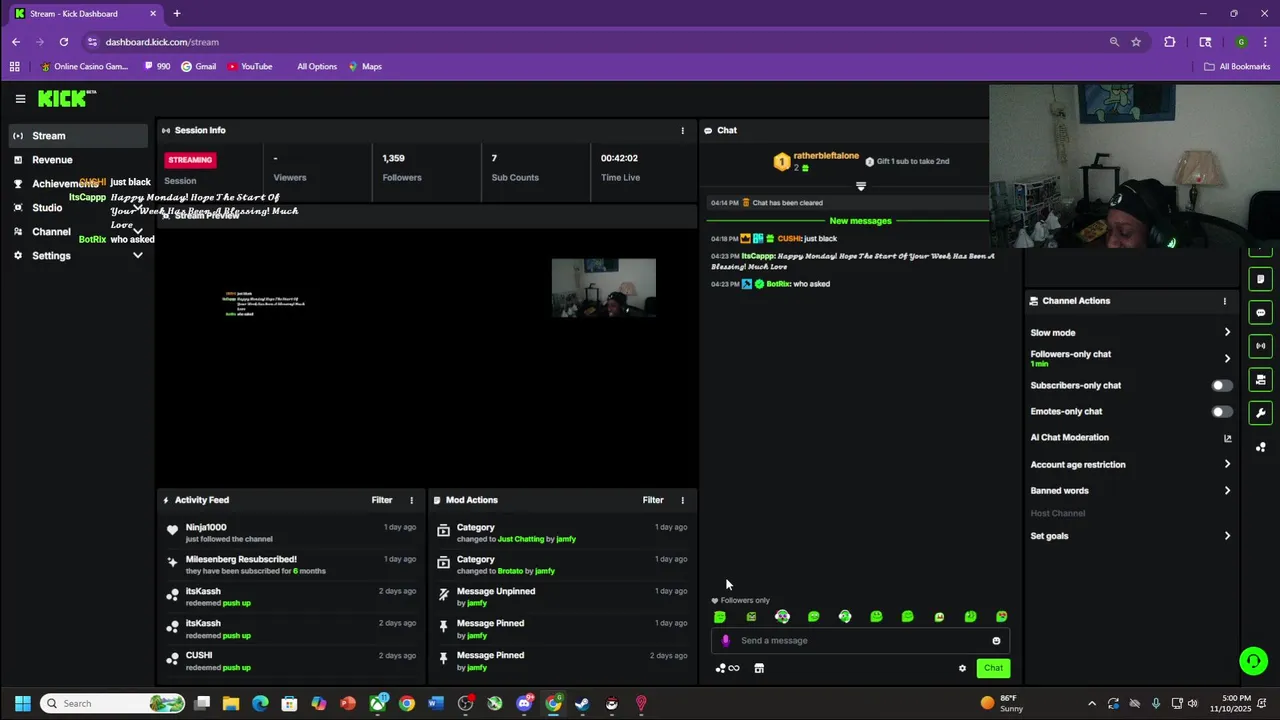Click webcam thumbnail in stream preview
Viewport: 1280px width, 720px height.
point(604,288)
